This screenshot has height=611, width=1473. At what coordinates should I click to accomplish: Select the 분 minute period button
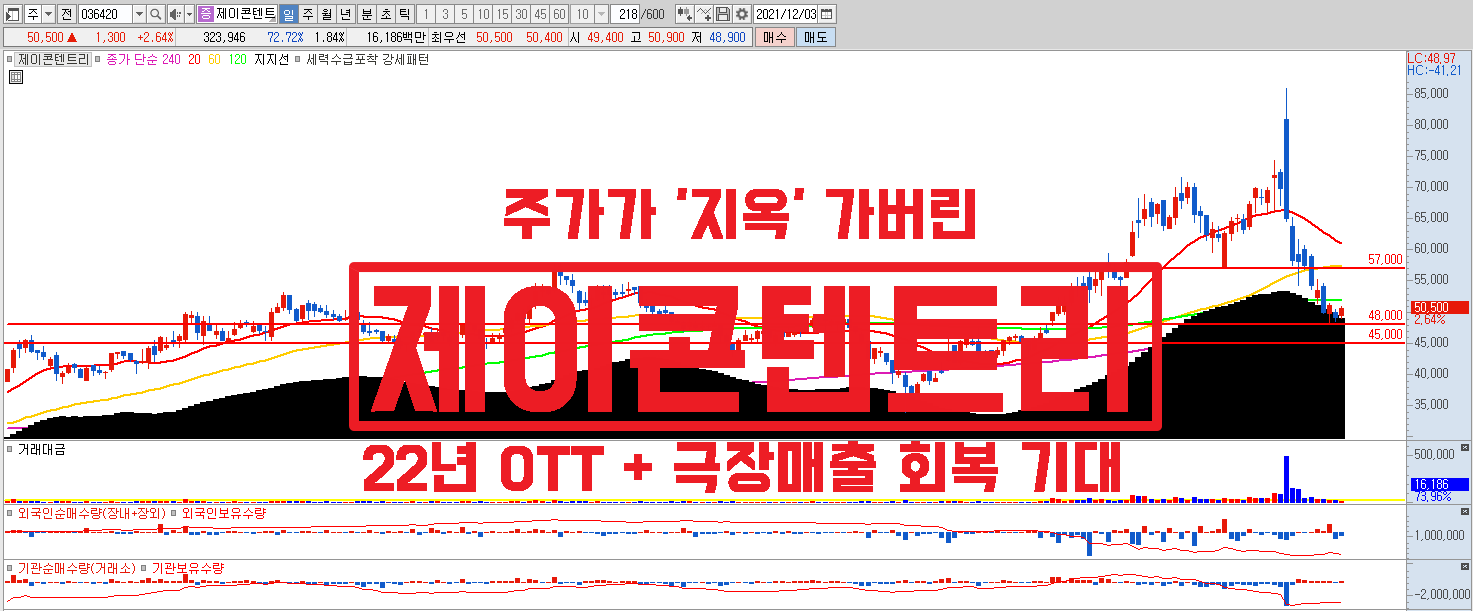365,14
